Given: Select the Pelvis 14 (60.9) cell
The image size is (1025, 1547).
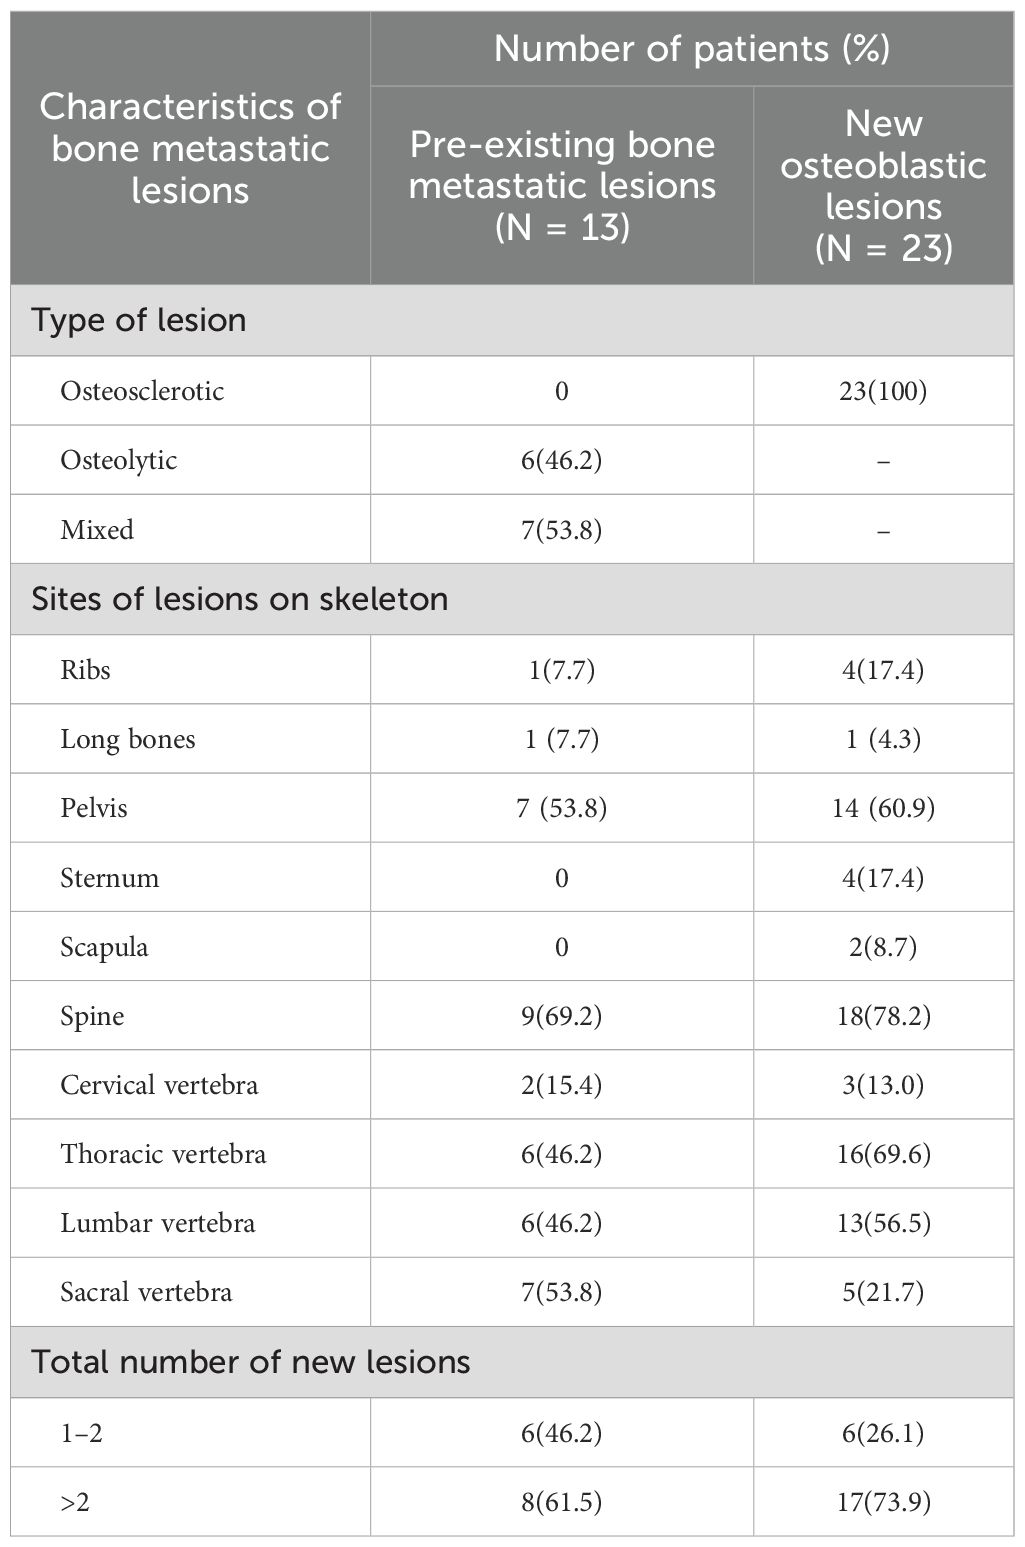Looking at the screenshot, I should (x=884, y=808).
